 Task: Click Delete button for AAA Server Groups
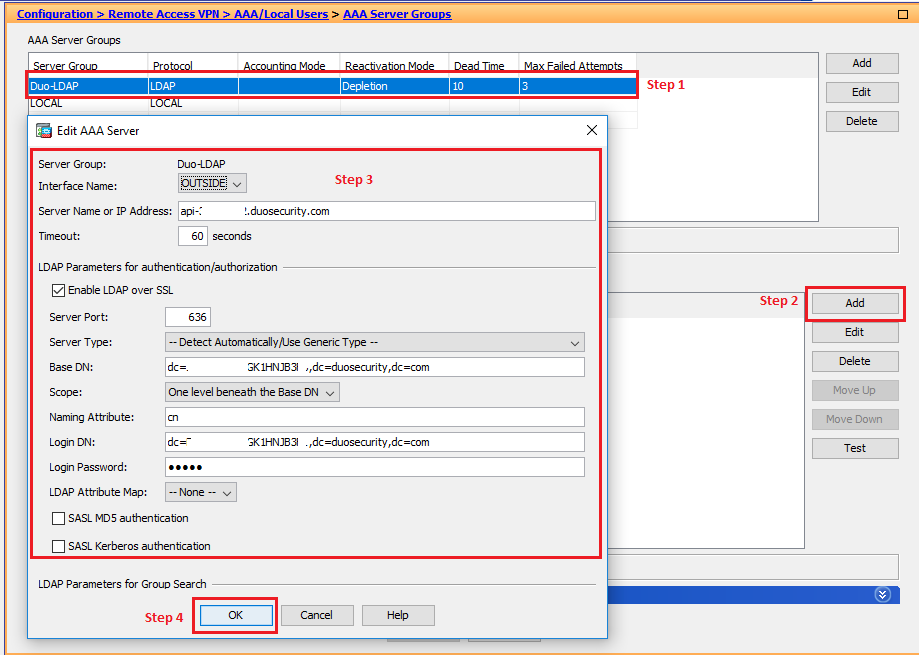pyautogui.click(x=862, y=121)
